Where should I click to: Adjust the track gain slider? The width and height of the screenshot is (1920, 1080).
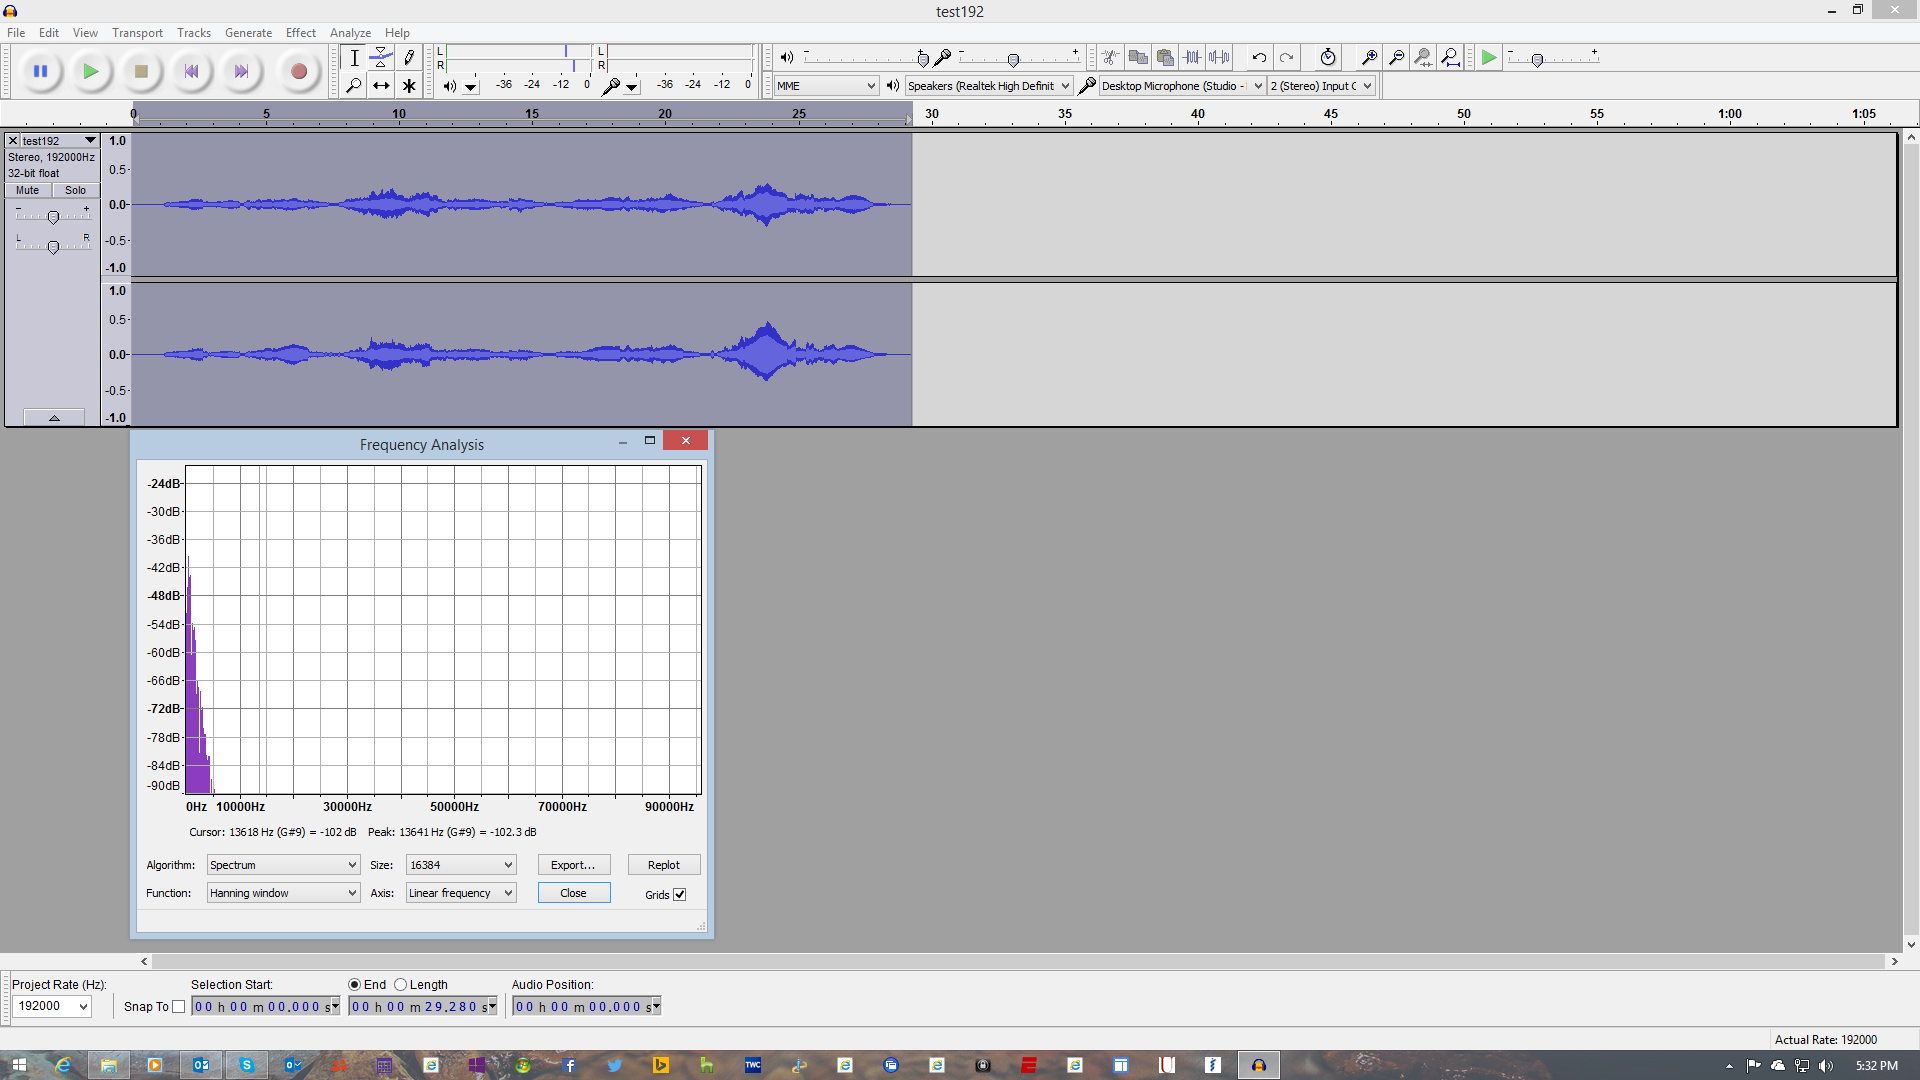(52, 216)
